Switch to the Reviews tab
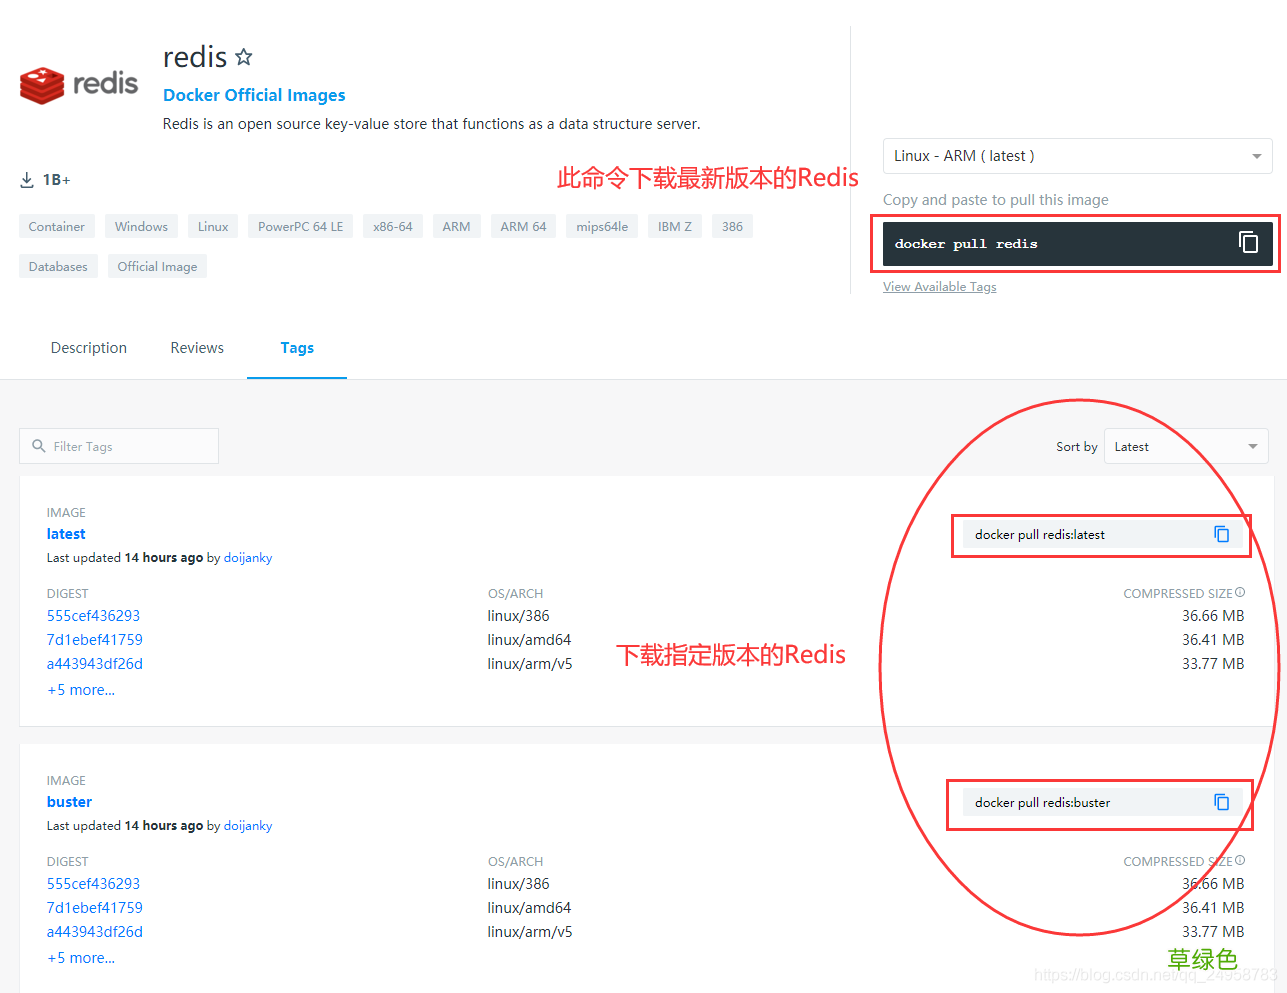The width and height of the screenshot is (1287, 993). click(197, 348)
